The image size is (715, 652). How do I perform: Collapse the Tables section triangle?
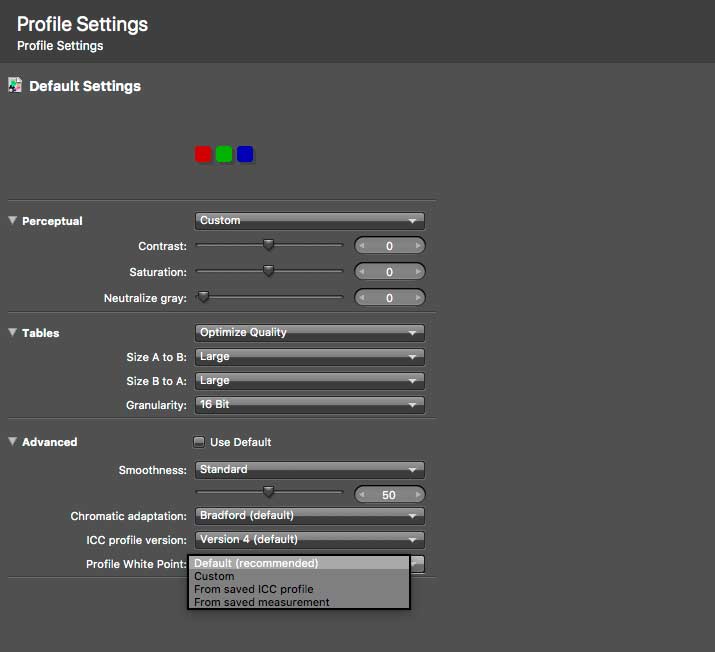pos(13,332)
